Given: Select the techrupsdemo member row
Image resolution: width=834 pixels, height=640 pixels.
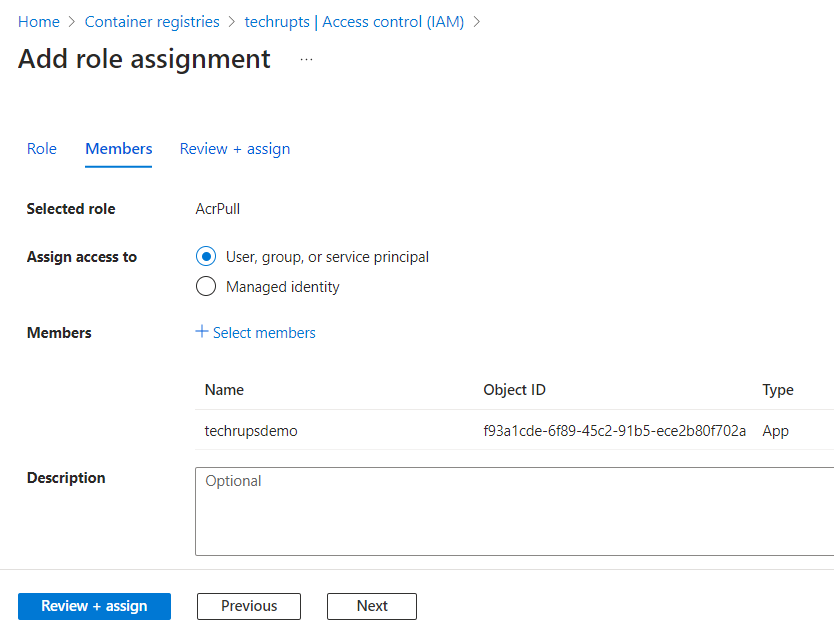Looking at the screenshot, I should tap(251, 431).
